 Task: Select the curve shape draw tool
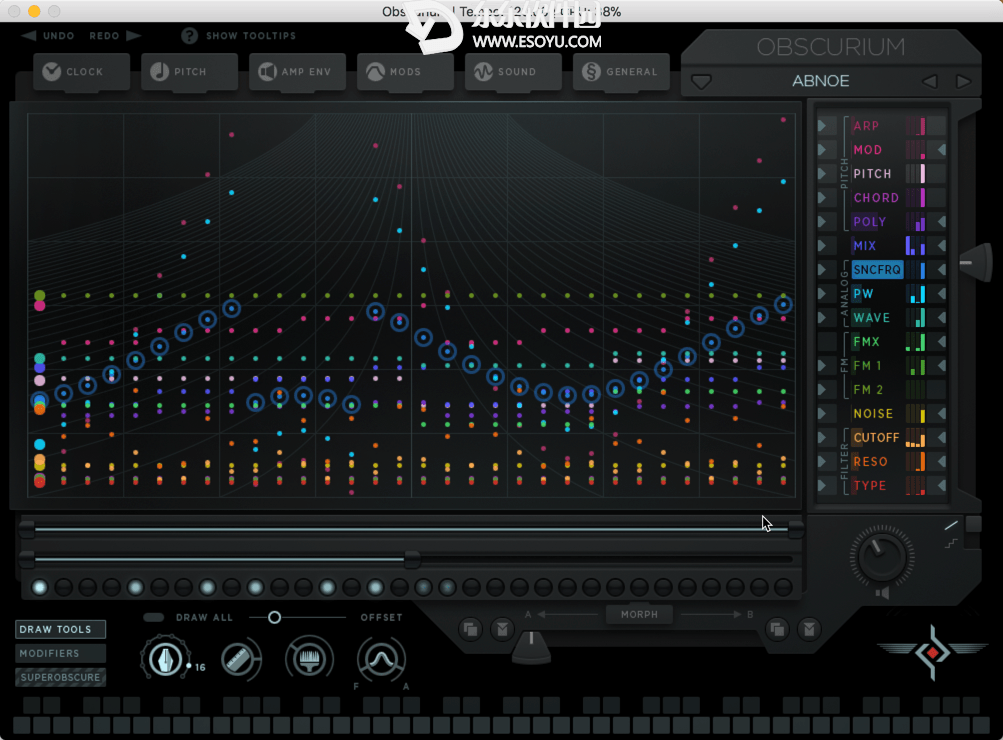[381, 659]
